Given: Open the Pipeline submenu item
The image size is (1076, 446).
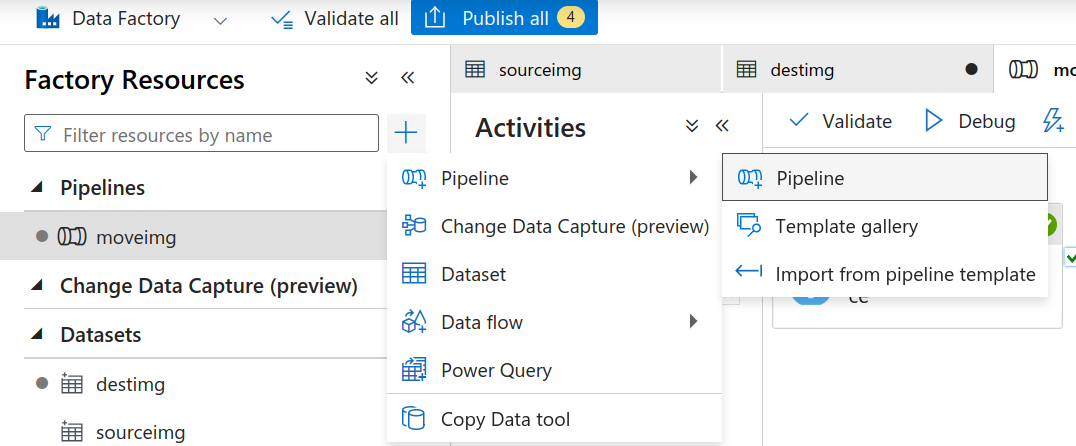Looking at the screenshot, I should pyautogui.click(x=554, y=178).
